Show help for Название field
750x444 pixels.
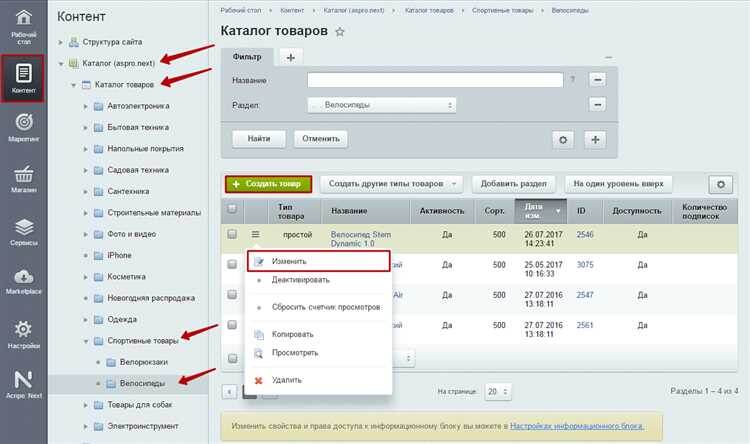tap(573, 80)
